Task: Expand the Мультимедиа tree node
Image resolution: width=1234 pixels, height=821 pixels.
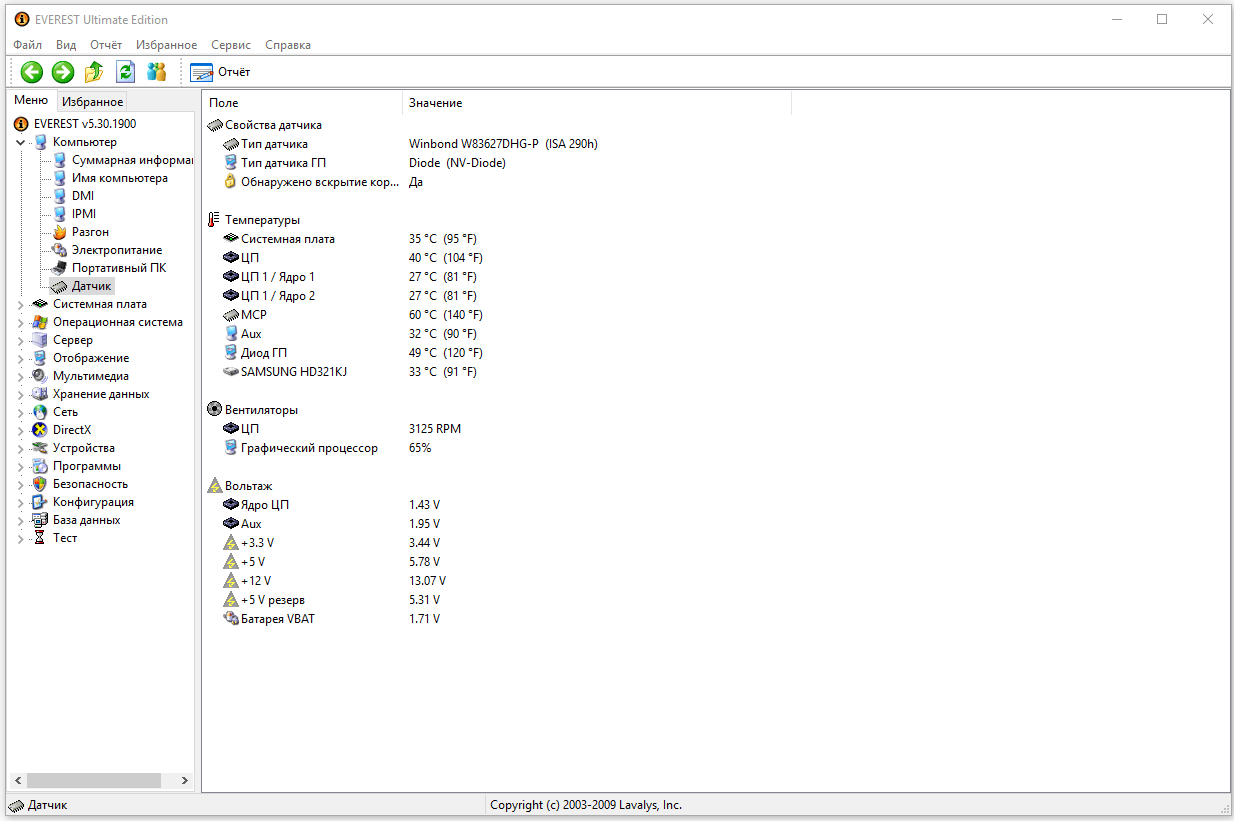Action: tap(21, 376)
